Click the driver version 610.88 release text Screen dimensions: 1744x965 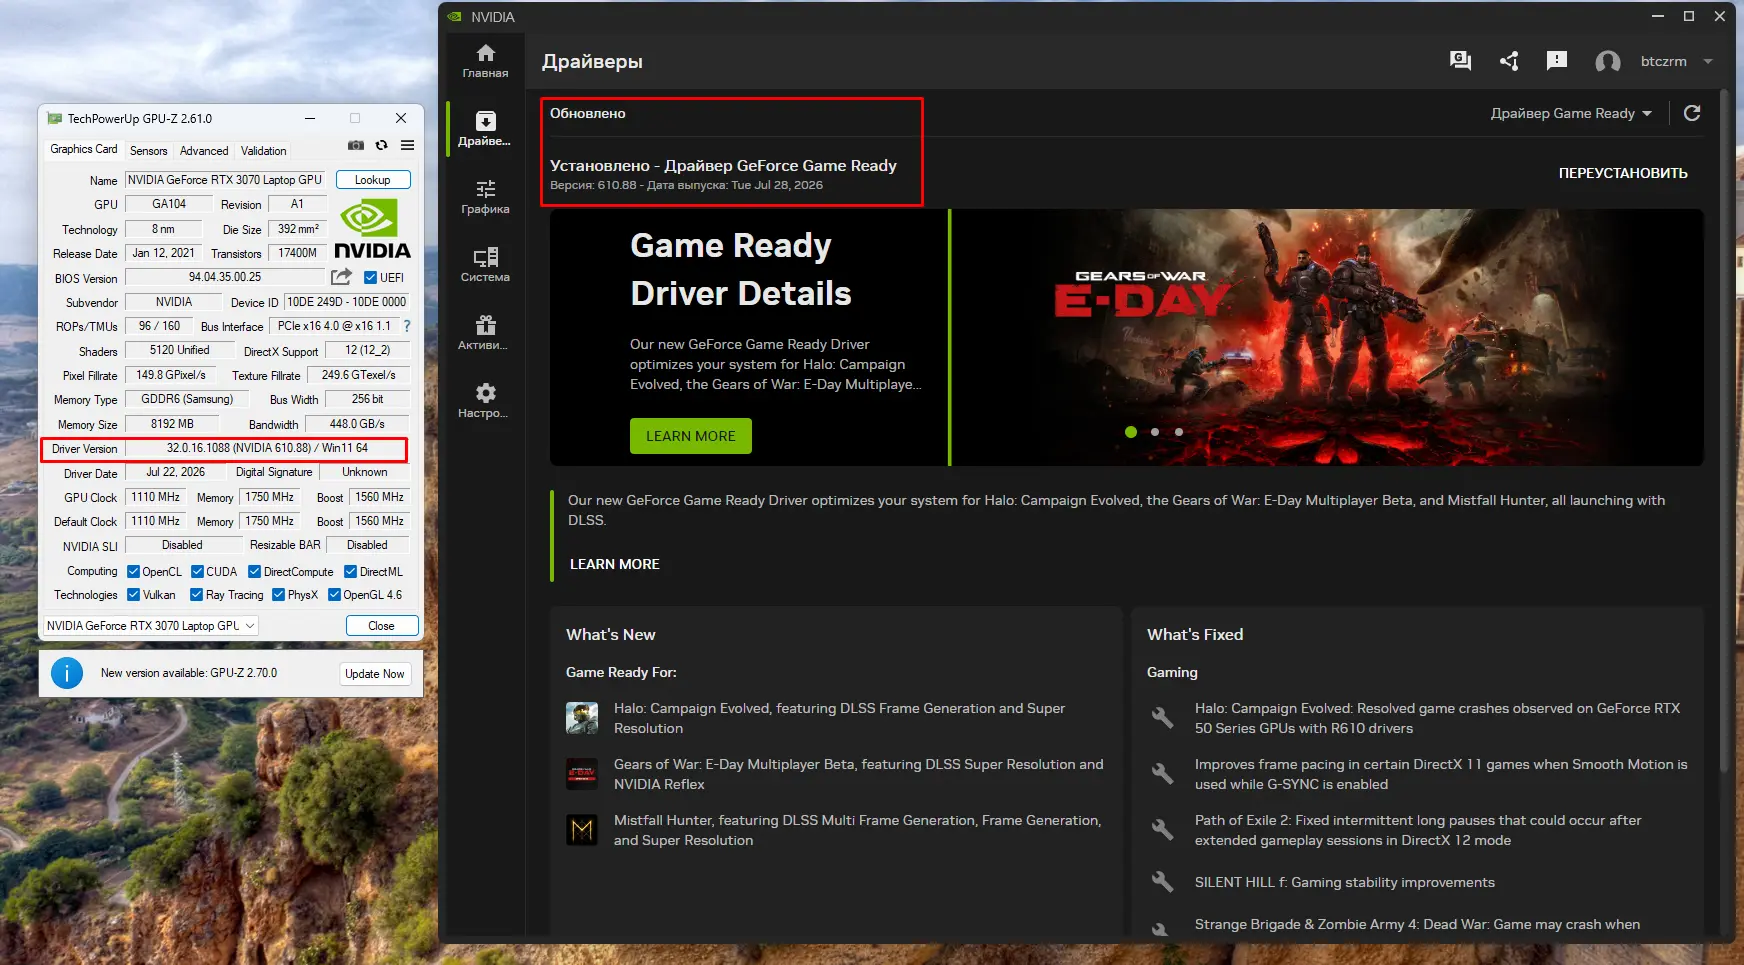pyautogui.click(x=686, y=185)
